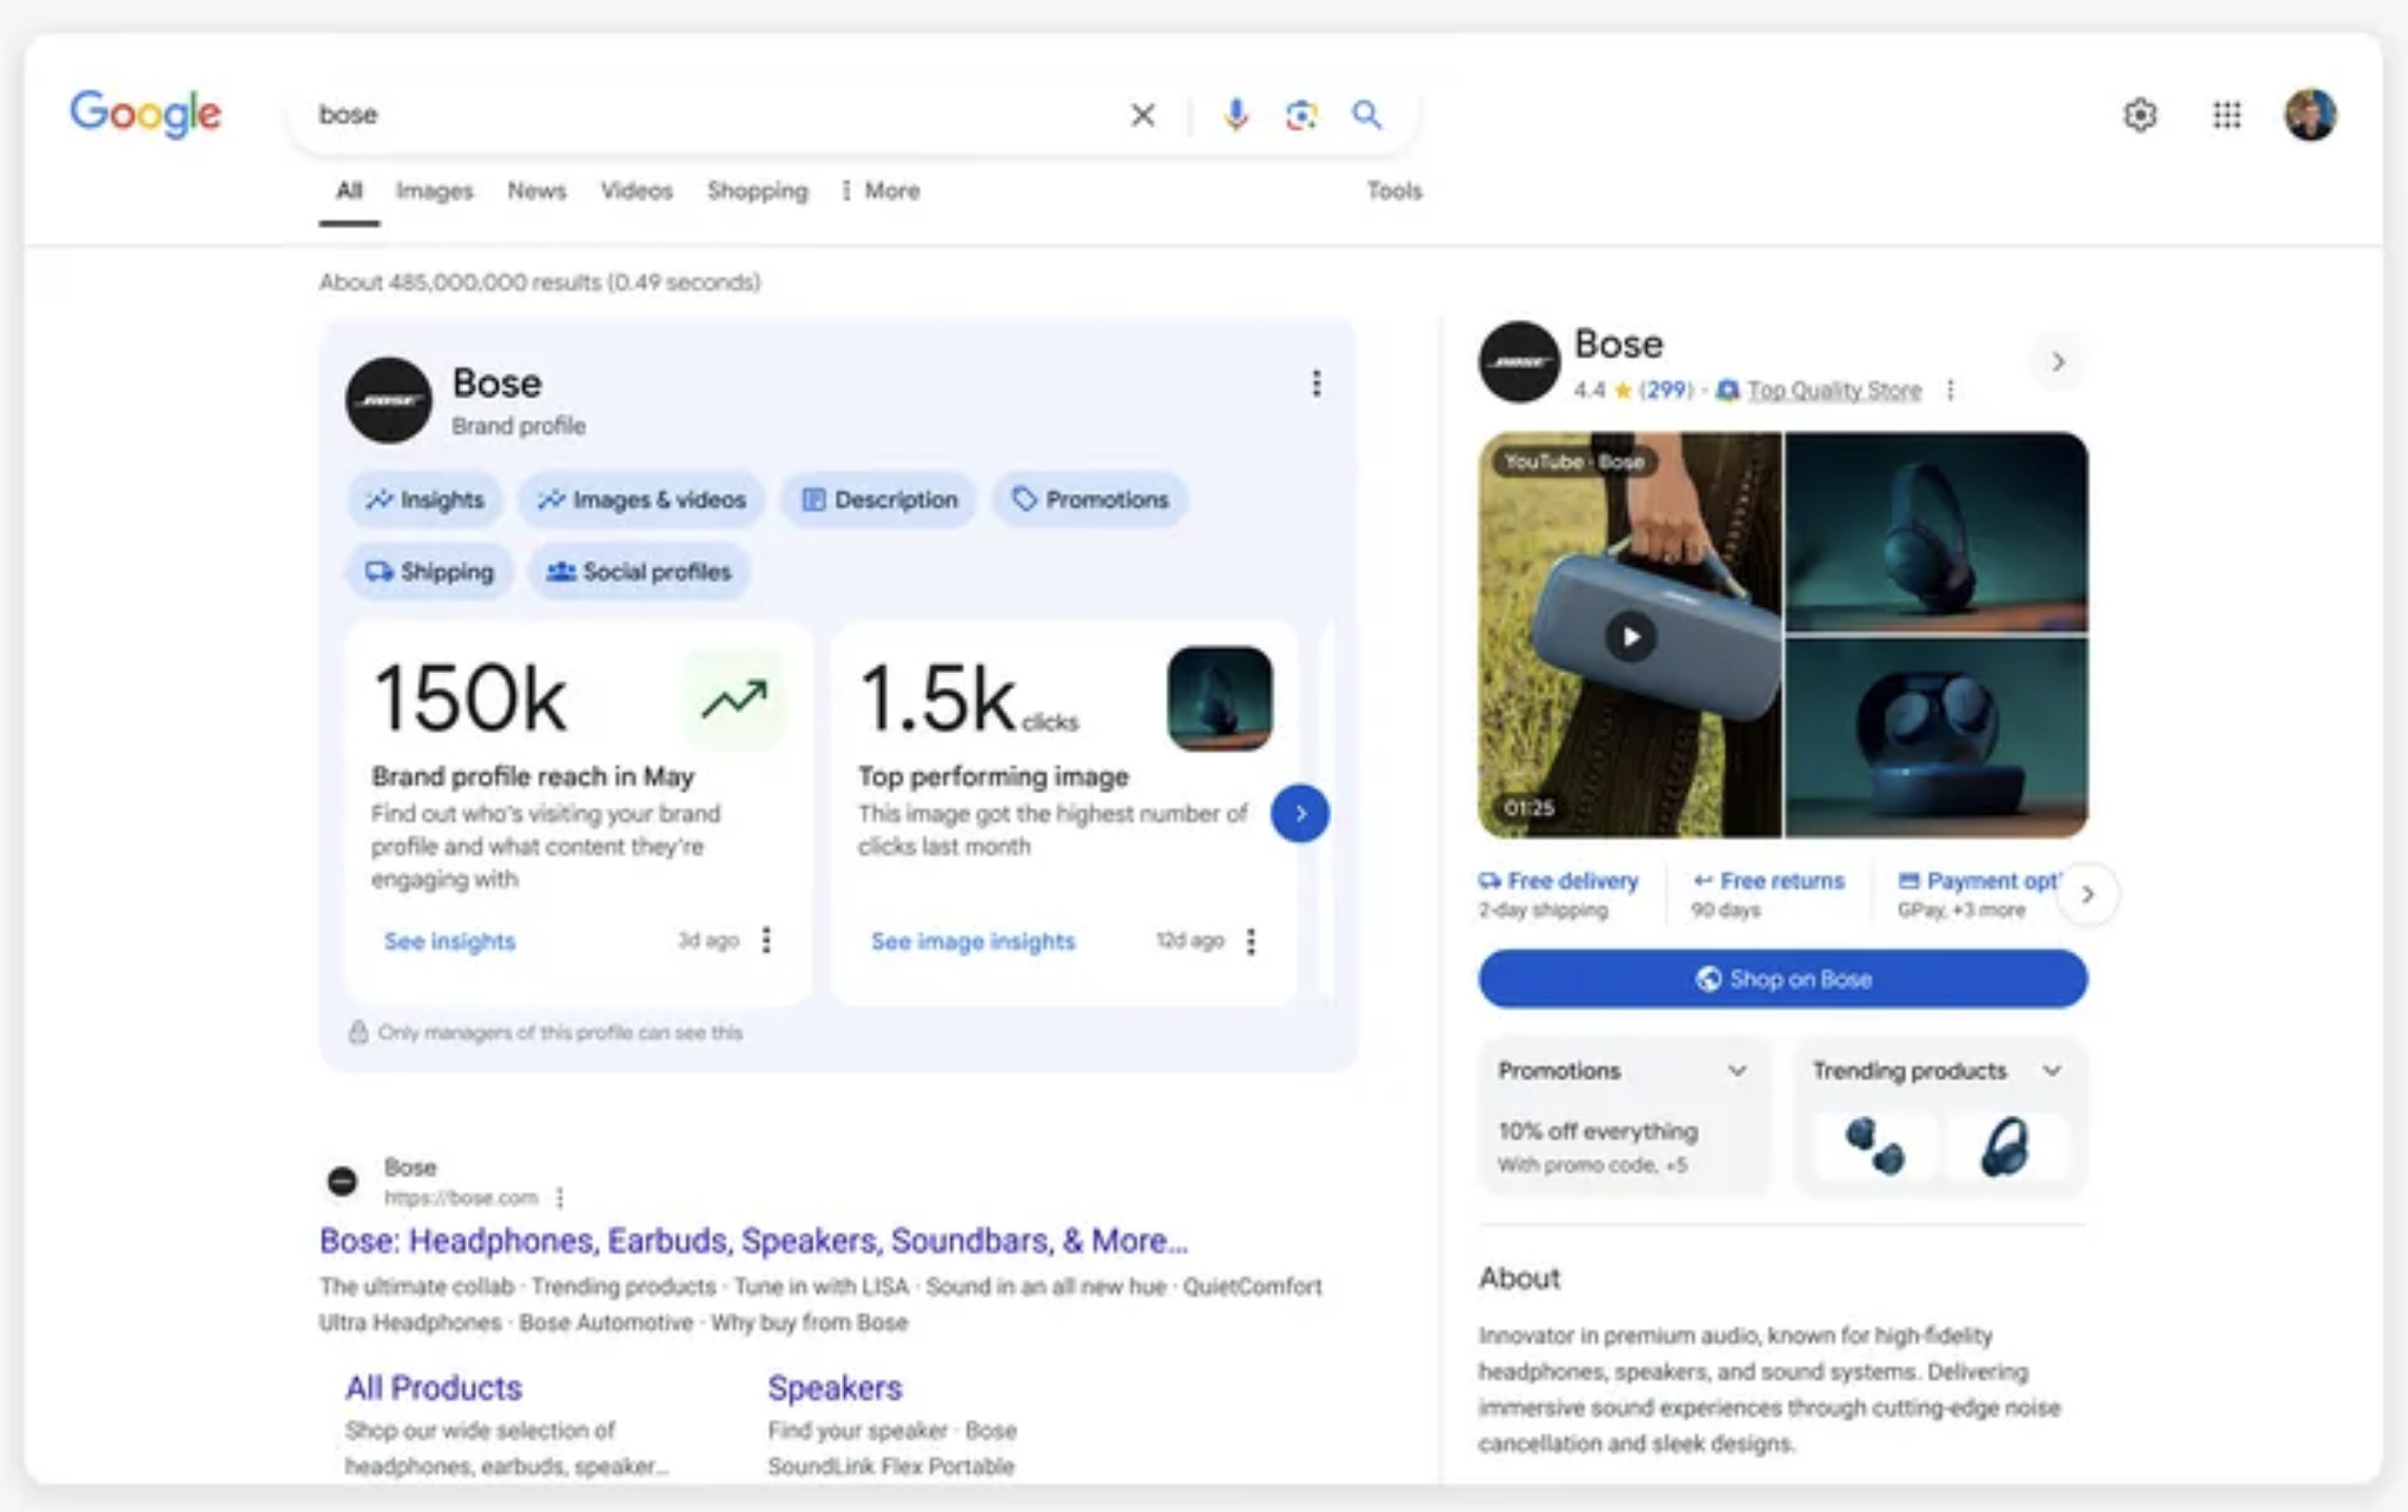Open the top performing image thumbnail
Viewport: 2408px width, 1512px height.
coord(1220,699)
